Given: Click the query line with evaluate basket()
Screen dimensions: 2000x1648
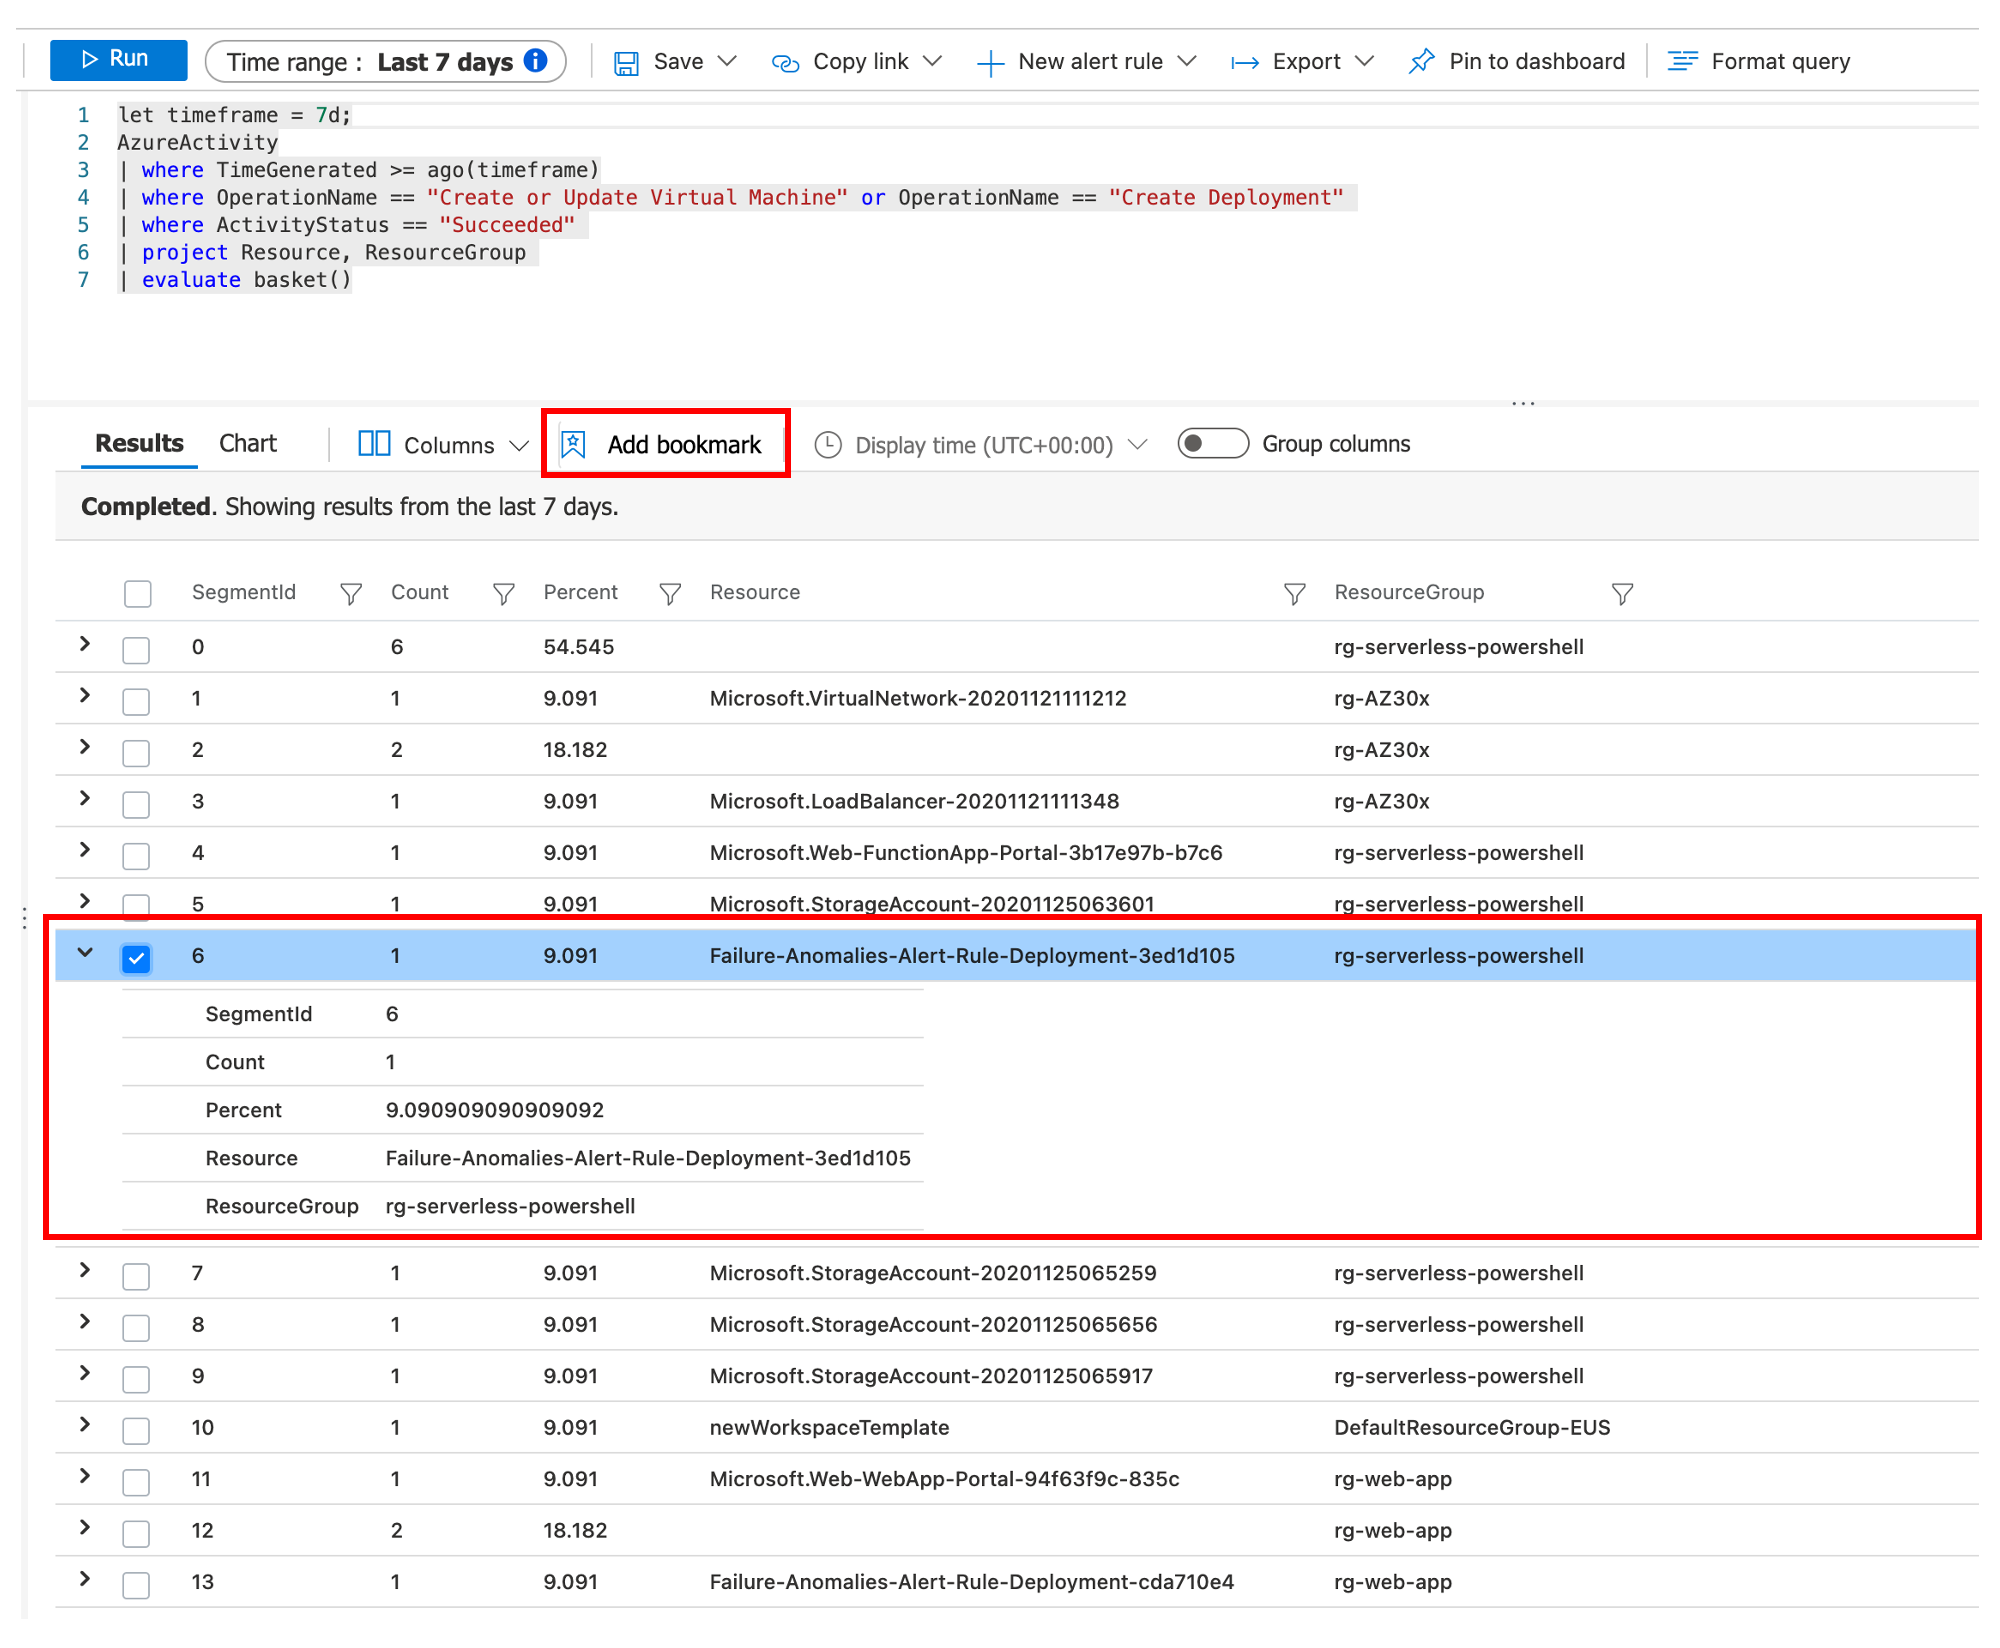Looking at the screenshot, I should point(246,280).
